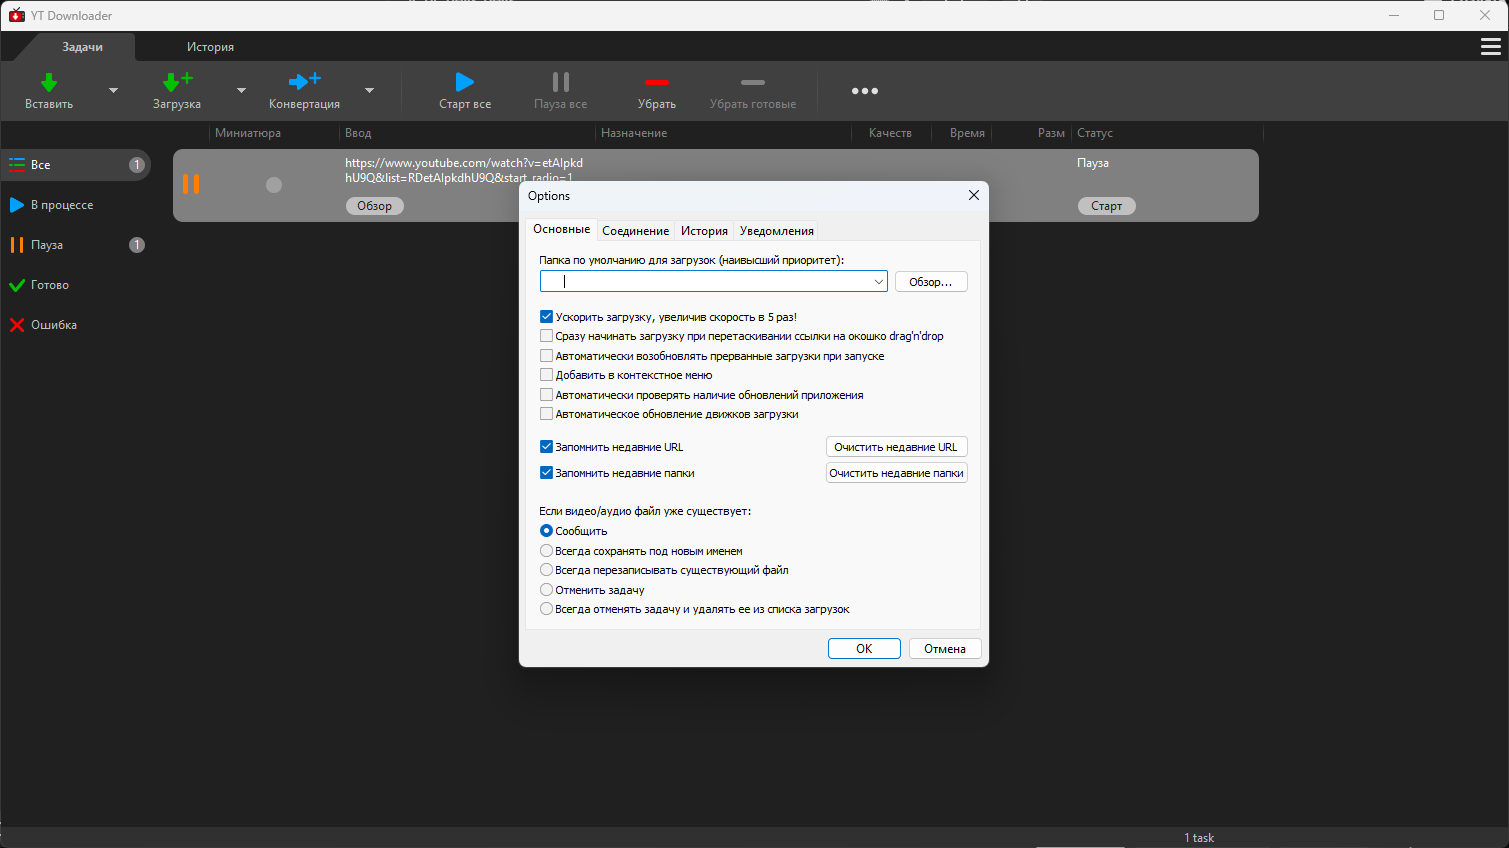Click the orange pause icon on task row
This screenshot has height=848, width=1509.
[191, 184]
